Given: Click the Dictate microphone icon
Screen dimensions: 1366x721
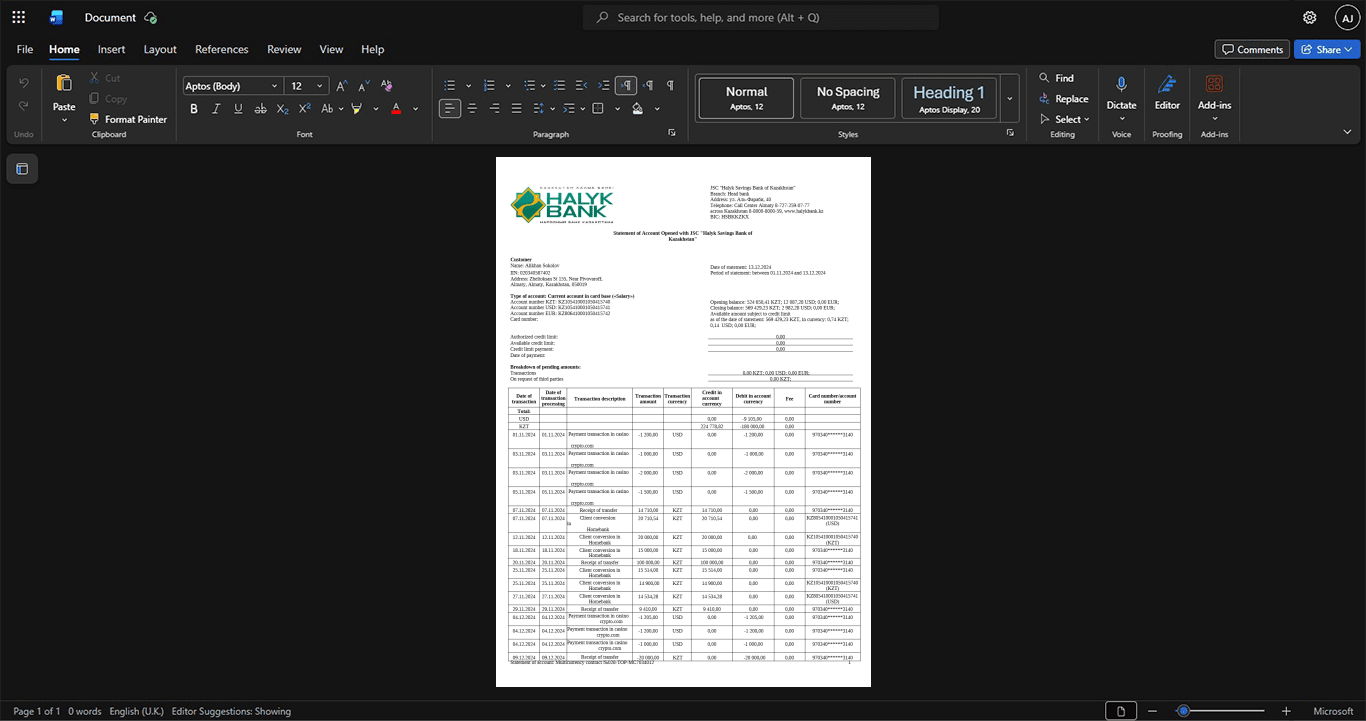Looking at the screenshot, I should [1121, 85].
